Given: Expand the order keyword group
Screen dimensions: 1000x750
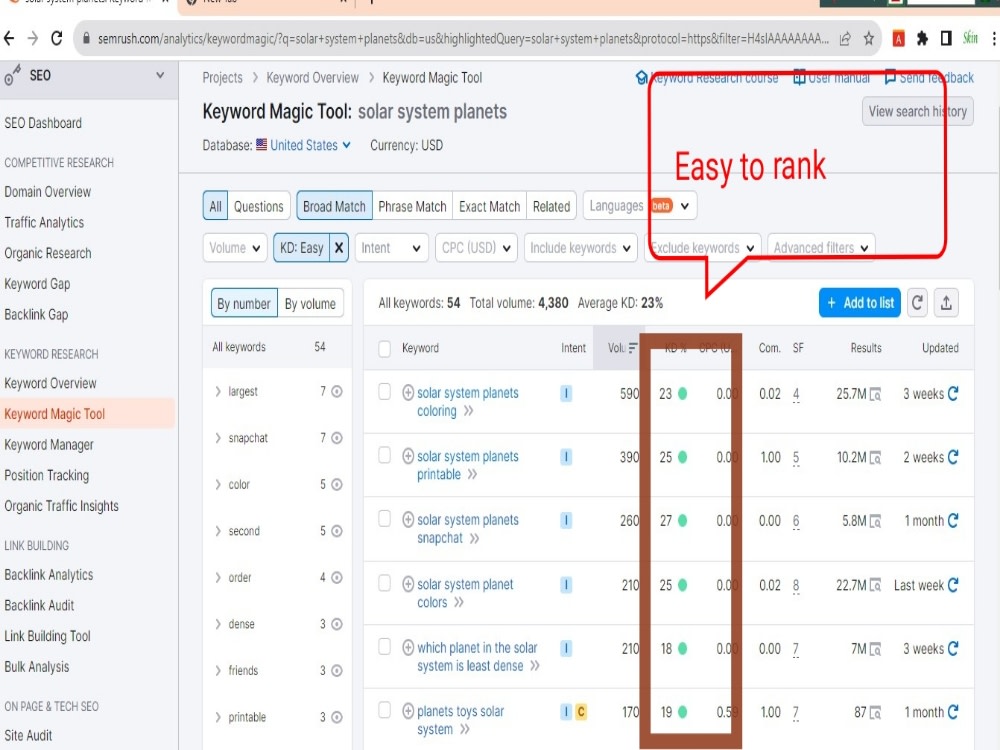Looking at the screenshot, I should click(x=218, y=578).
